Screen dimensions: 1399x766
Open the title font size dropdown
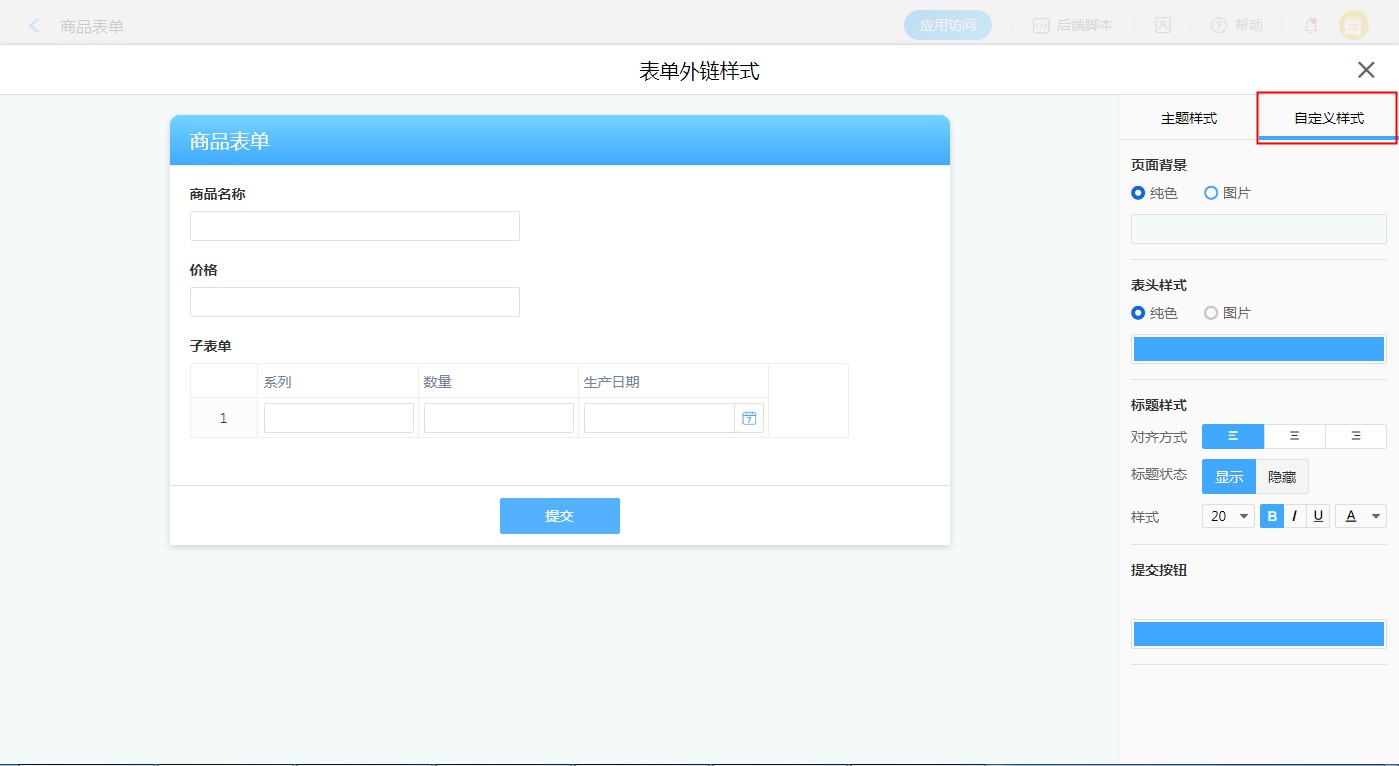click(x=1228, y=516)
